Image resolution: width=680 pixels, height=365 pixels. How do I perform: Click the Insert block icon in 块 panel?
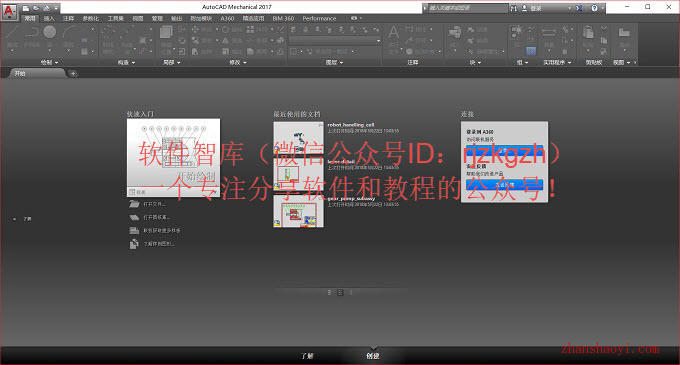(x=454, y=32)
